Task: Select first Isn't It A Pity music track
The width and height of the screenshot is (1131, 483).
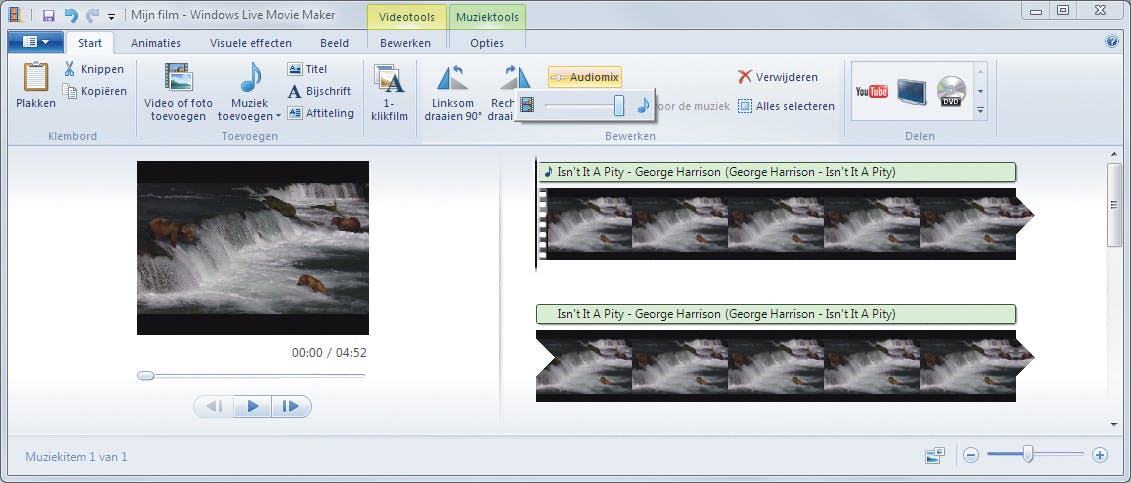Action: coord(776,172)
